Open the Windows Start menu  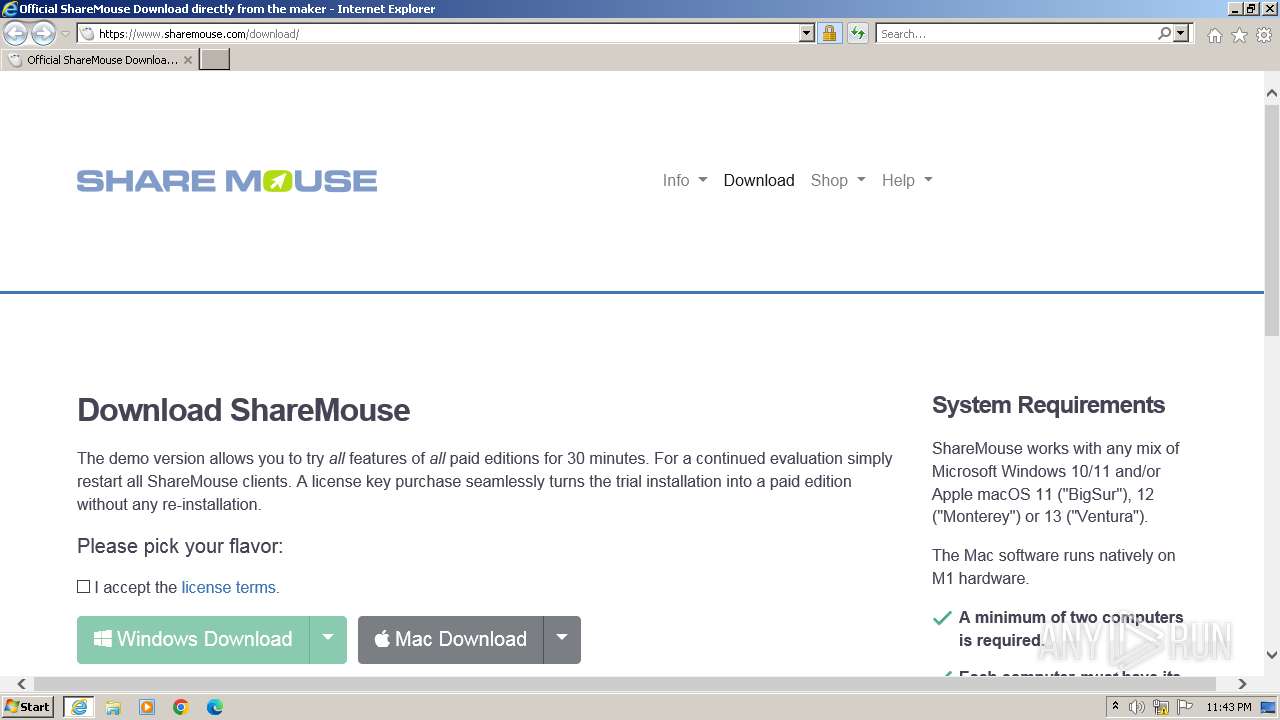pyautogui.click(x=27, y=707)
